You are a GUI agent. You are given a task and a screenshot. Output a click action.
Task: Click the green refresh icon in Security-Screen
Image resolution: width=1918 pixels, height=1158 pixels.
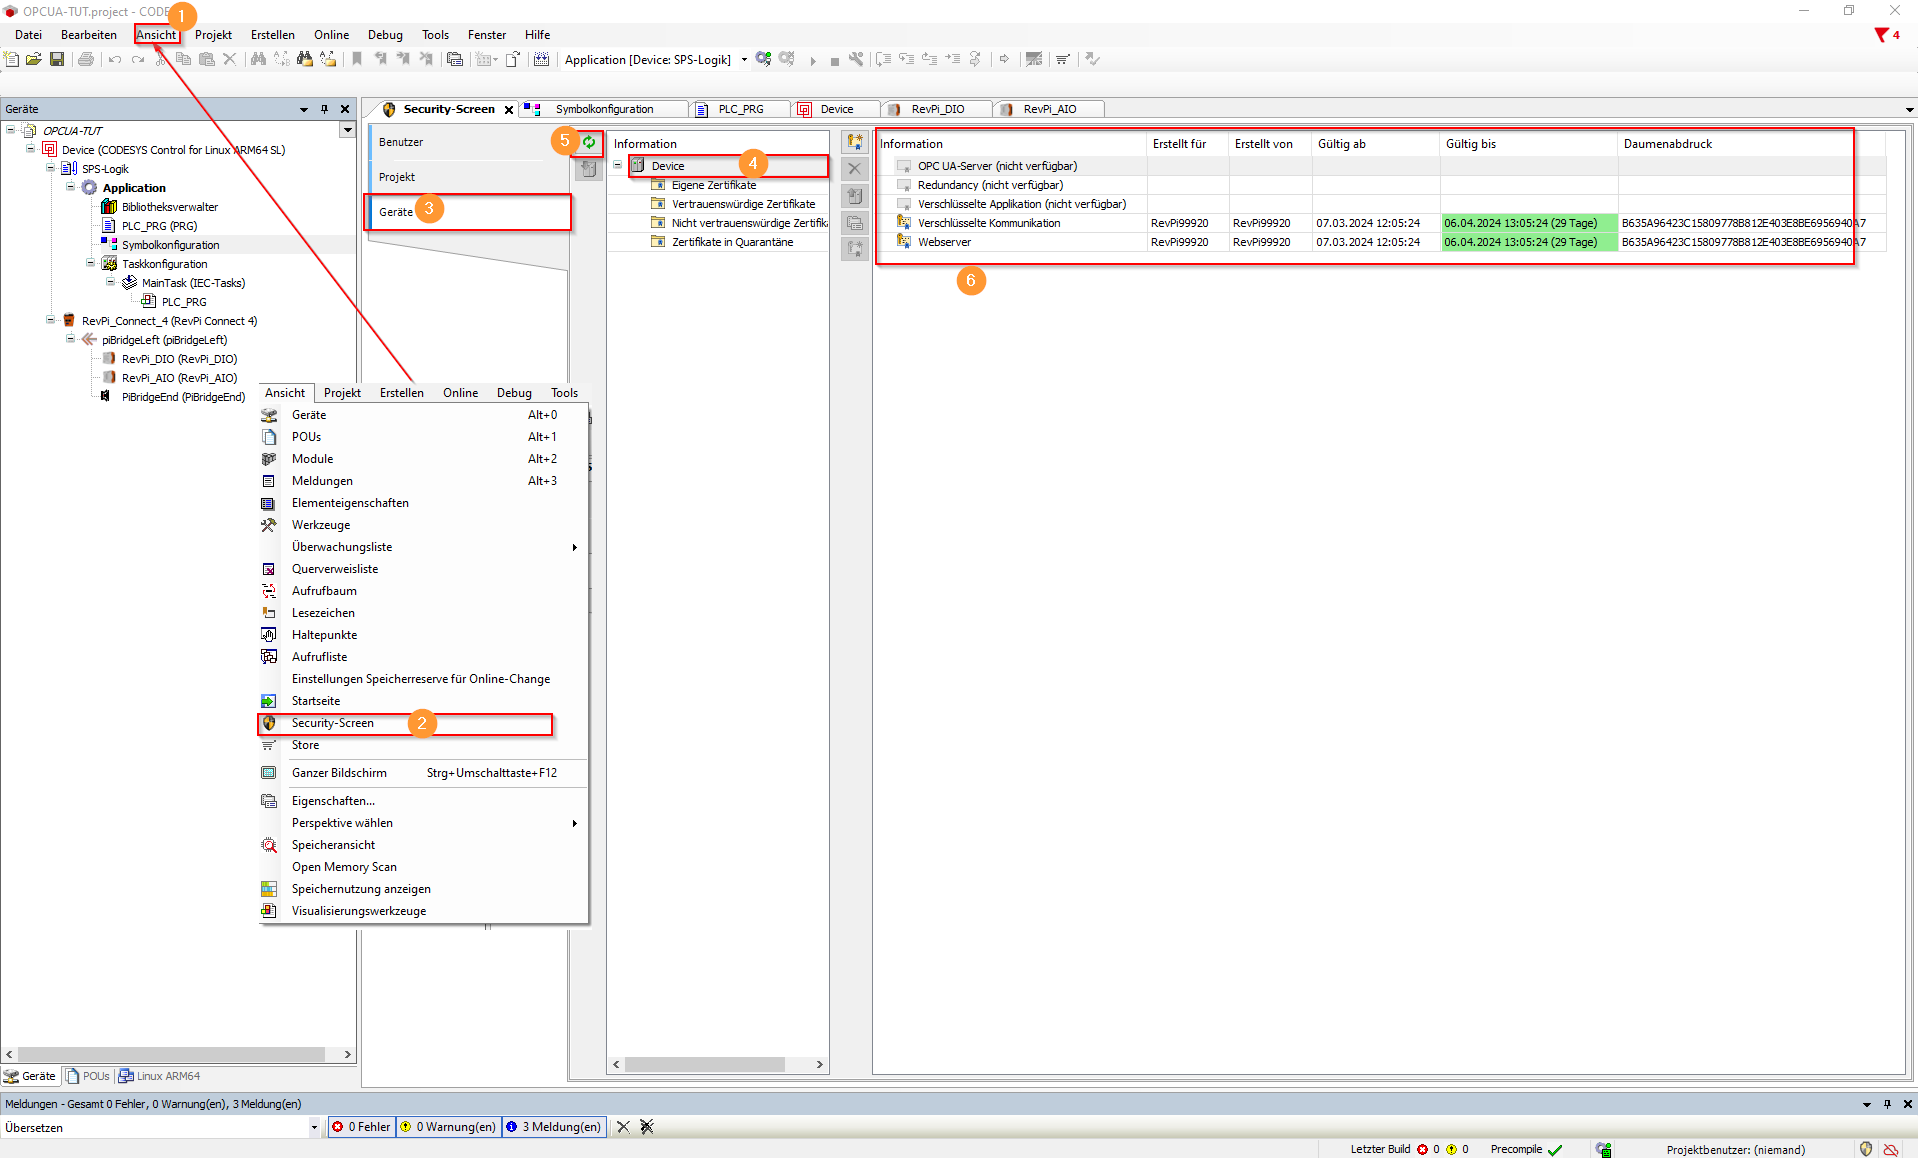pyautogui.click(x=589, y=142)
